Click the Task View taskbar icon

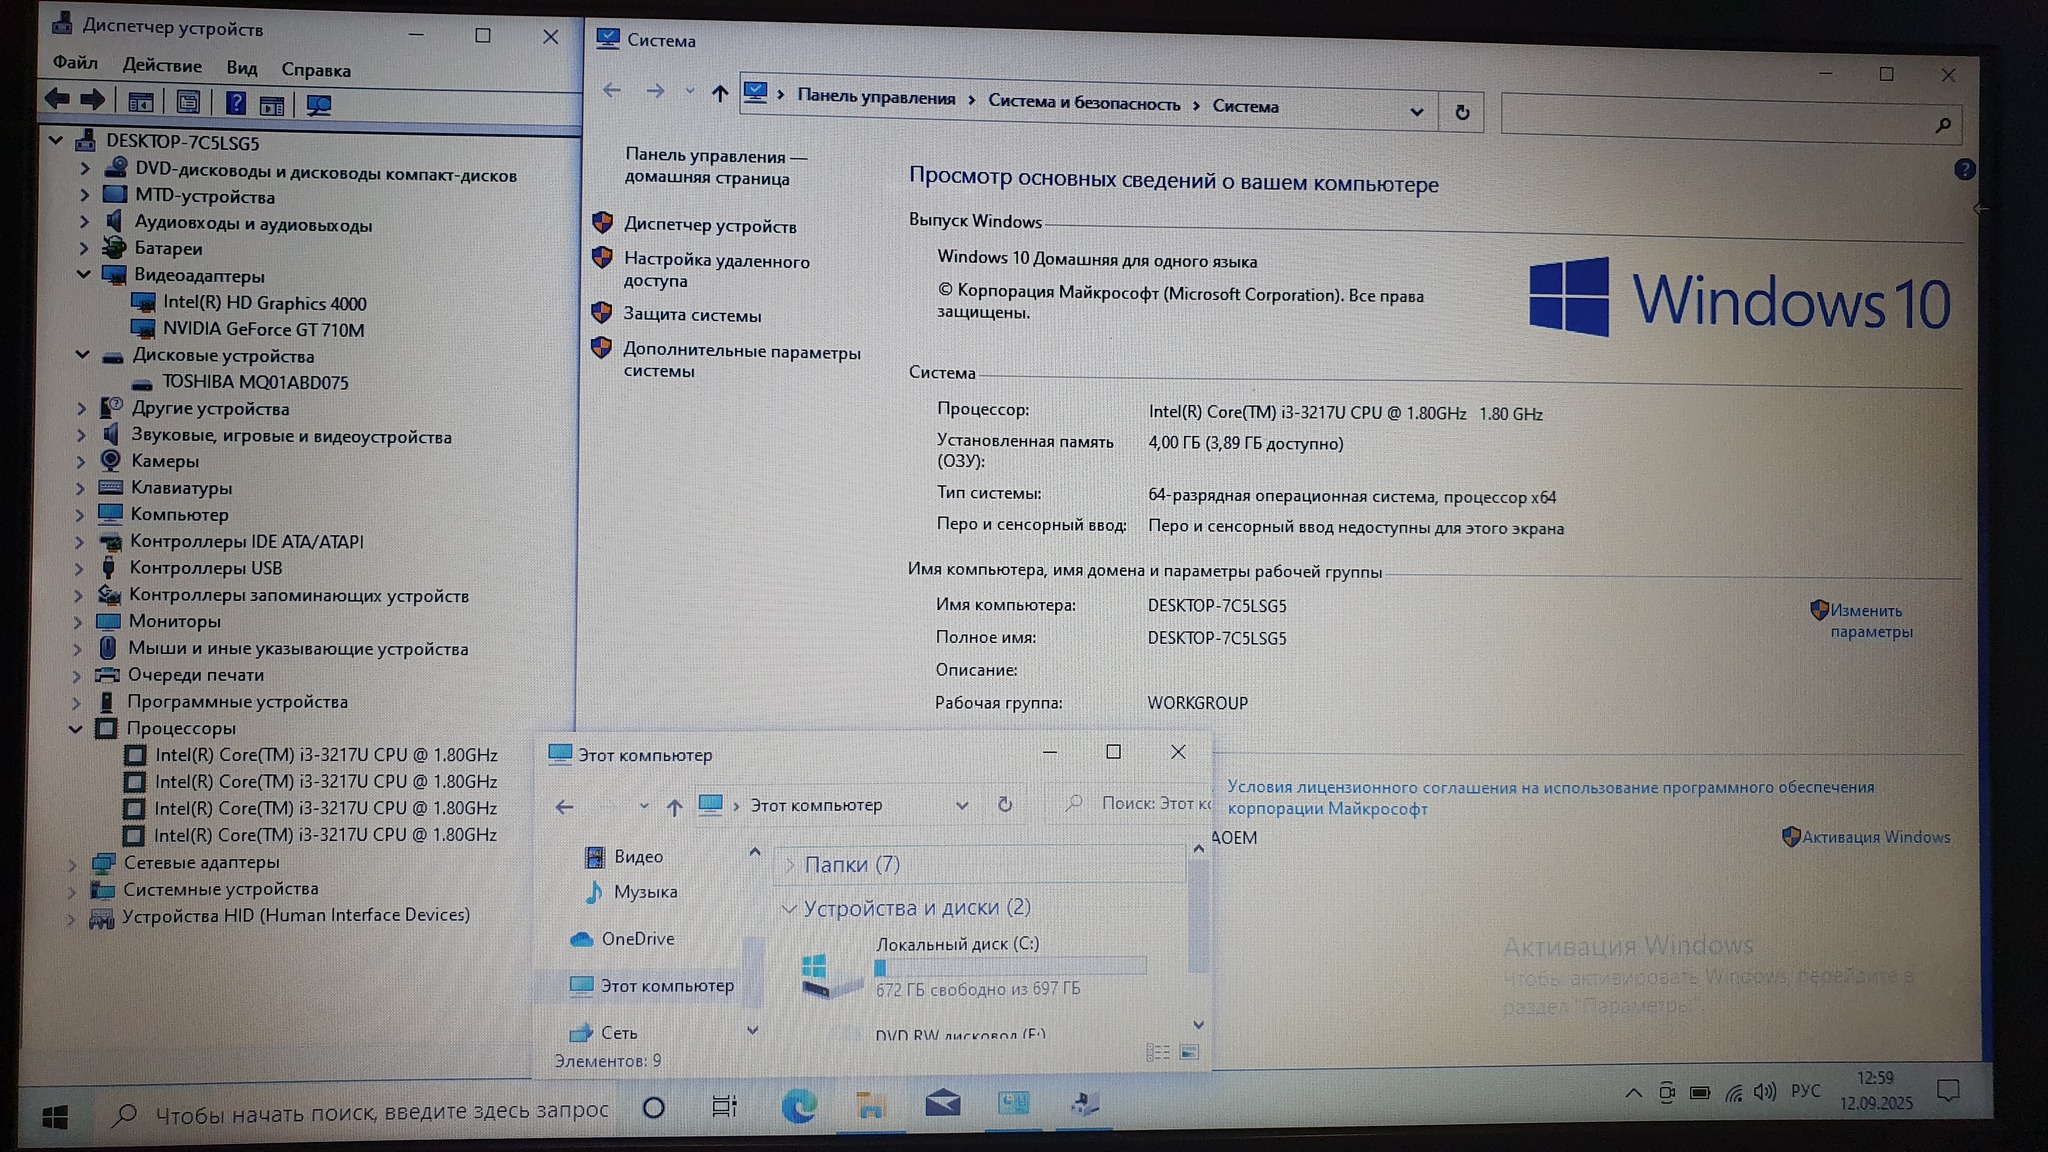tap(724, 1106)
